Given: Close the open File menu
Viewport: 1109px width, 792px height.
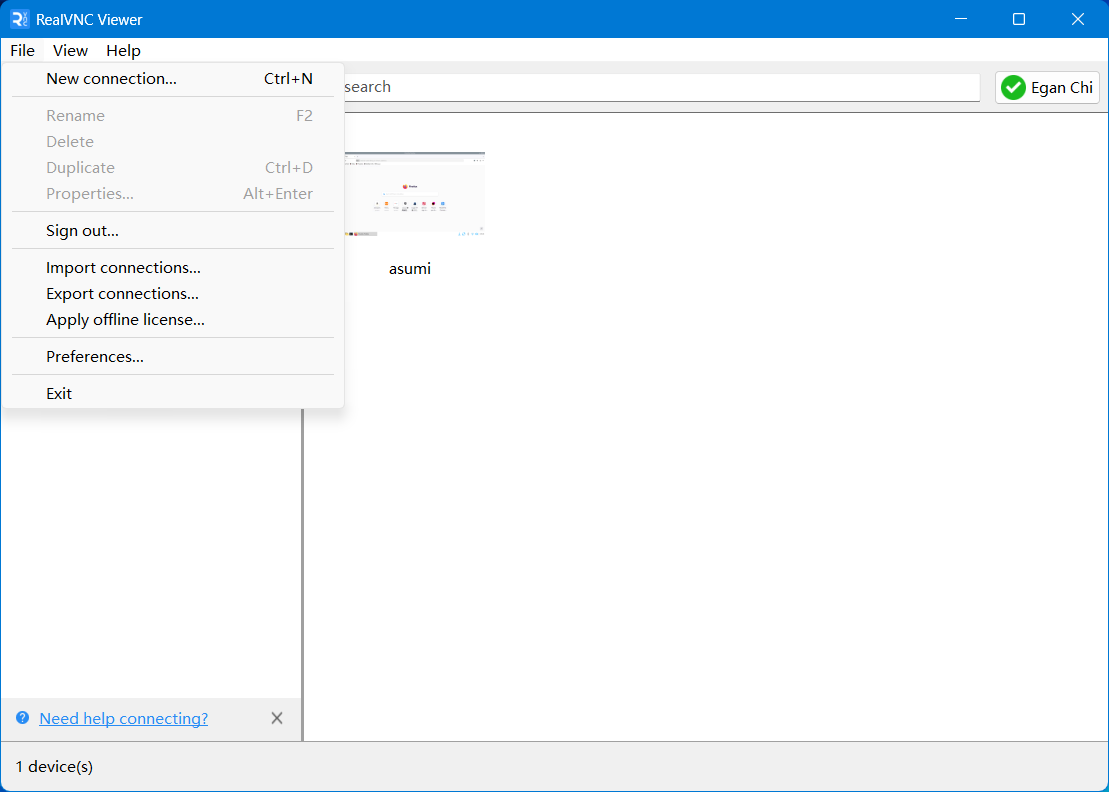Looking at the screenshot, I should tap(22, 50).
